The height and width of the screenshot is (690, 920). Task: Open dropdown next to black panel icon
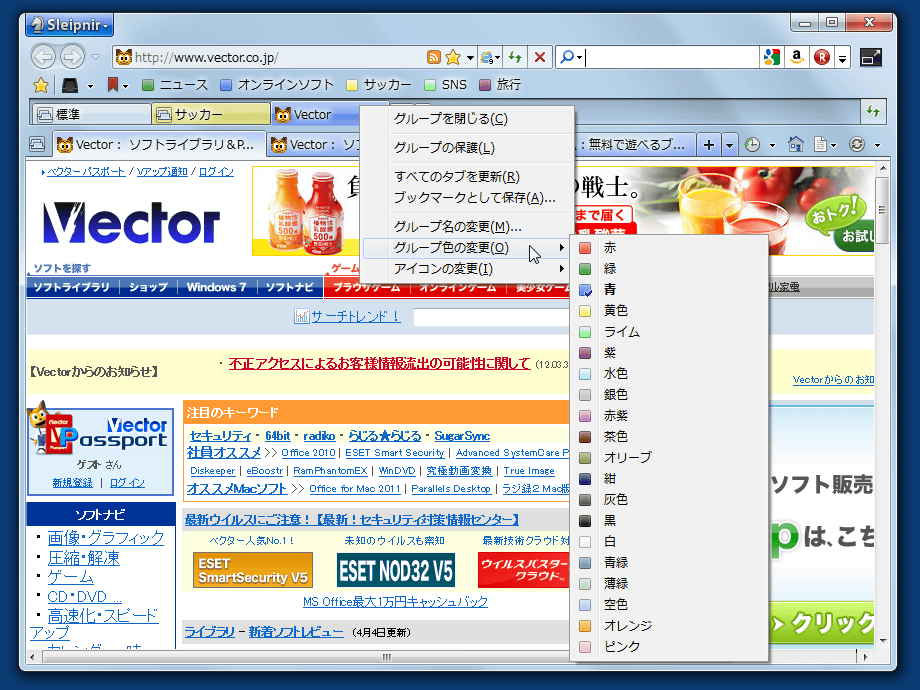[90, 86]
